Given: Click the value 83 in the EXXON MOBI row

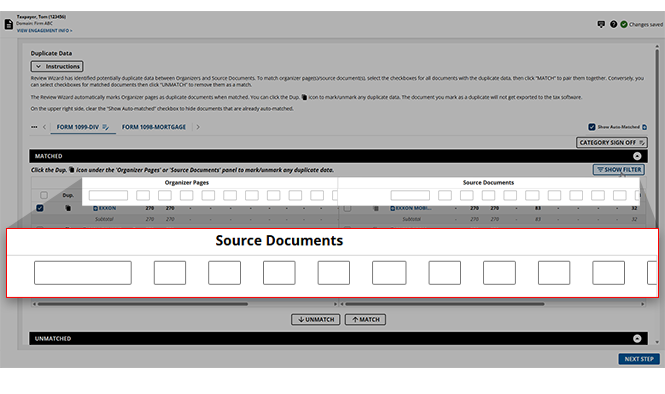Looking at the screenshot, I should [538, 208].
